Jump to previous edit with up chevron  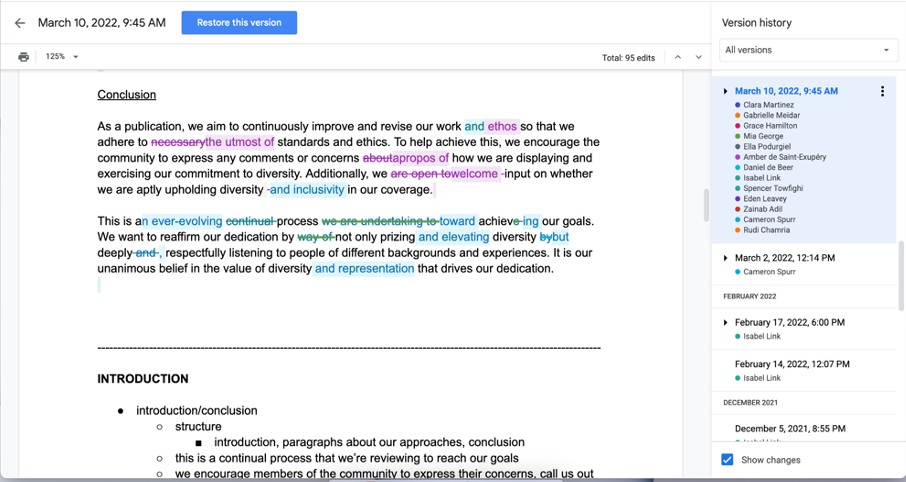point(678,57)
